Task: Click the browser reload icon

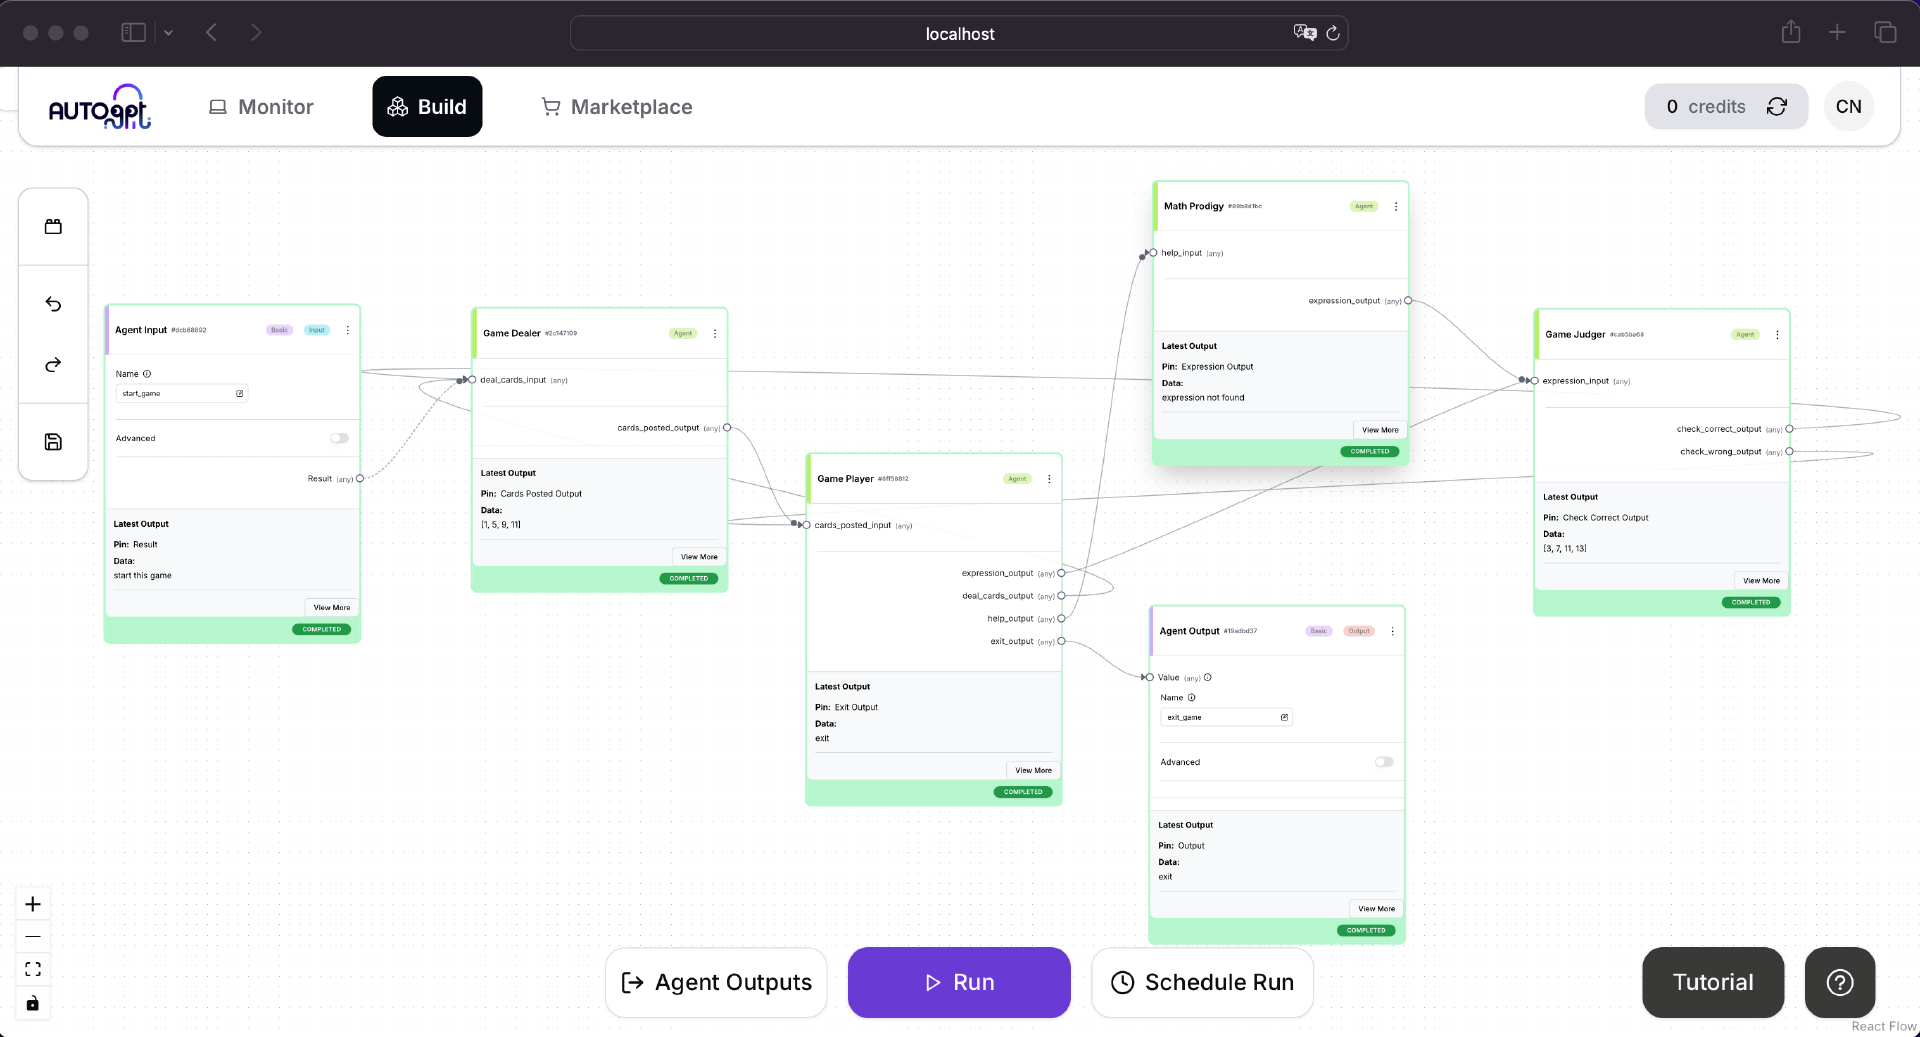Action: 1333,33
